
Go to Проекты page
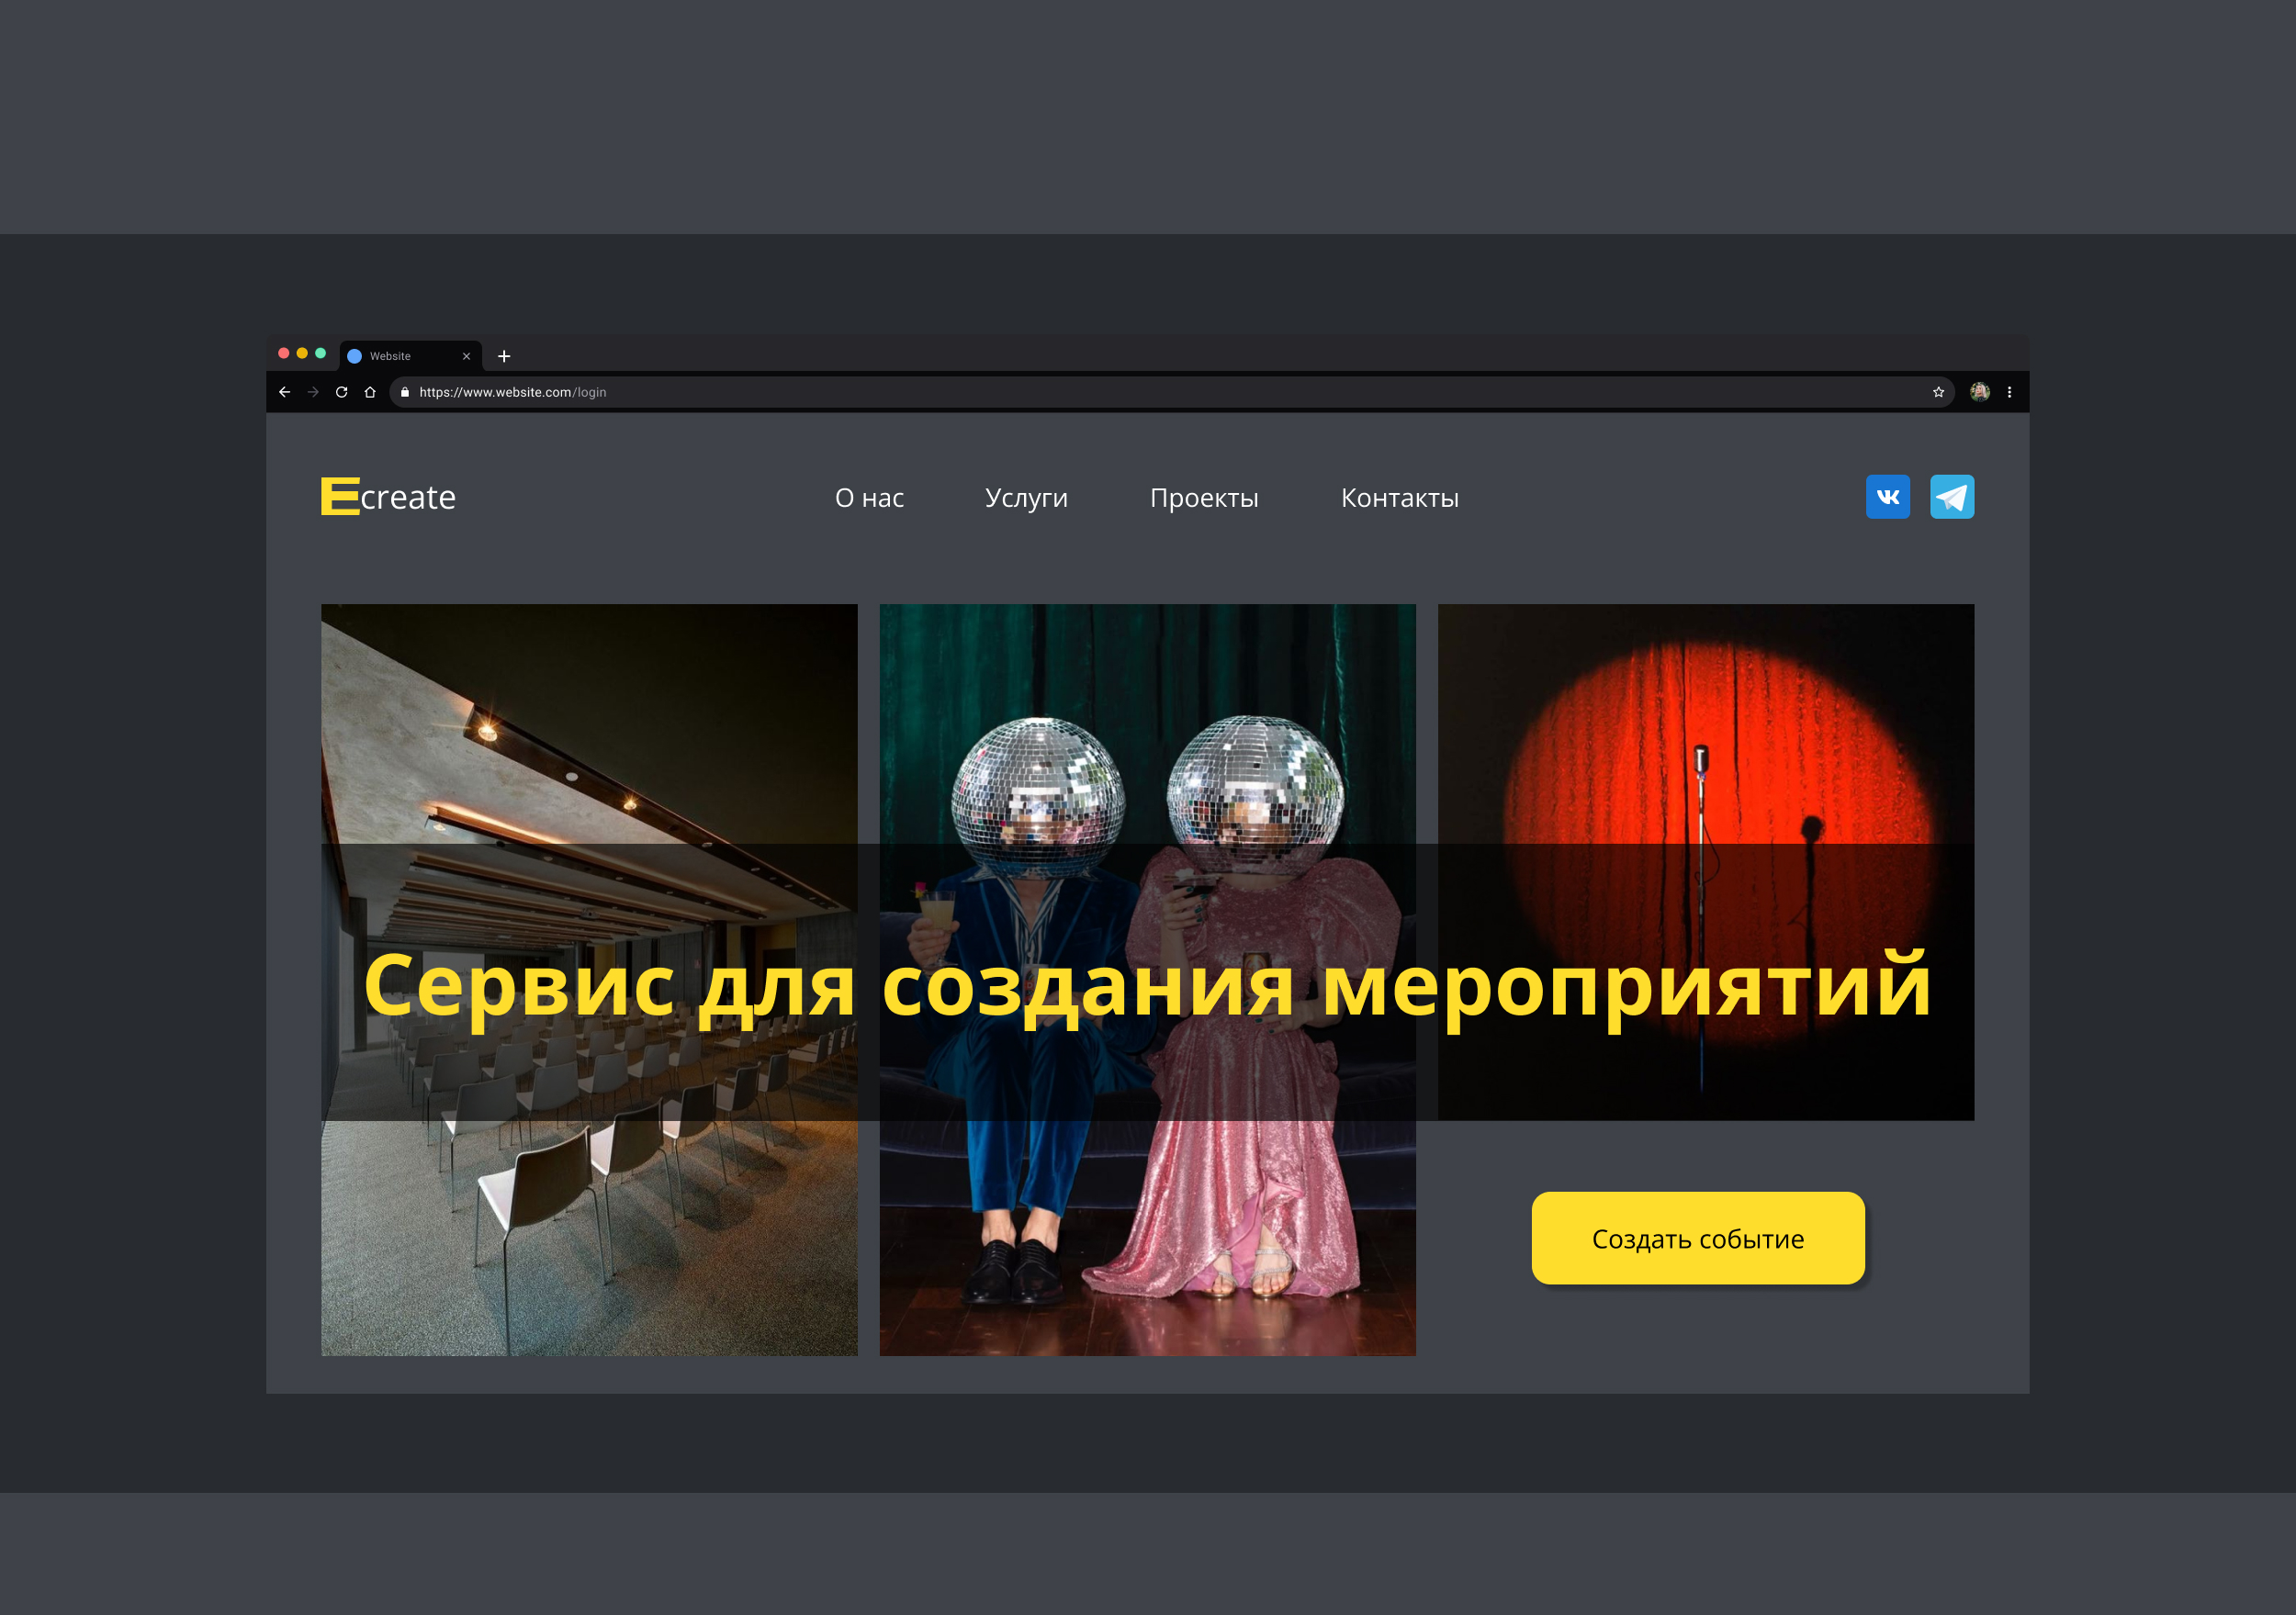coord(1204,498)
